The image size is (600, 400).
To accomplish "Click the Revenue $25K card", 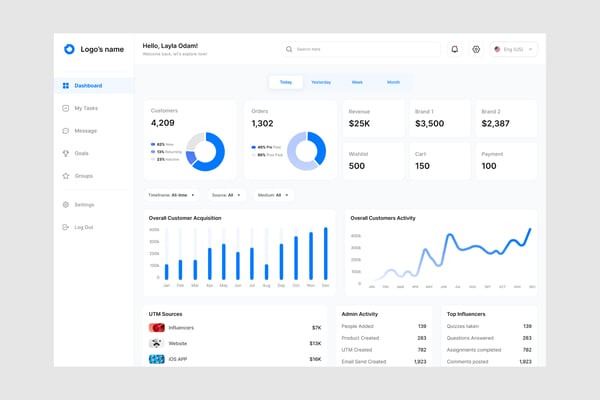I will (x=373, y=119).
